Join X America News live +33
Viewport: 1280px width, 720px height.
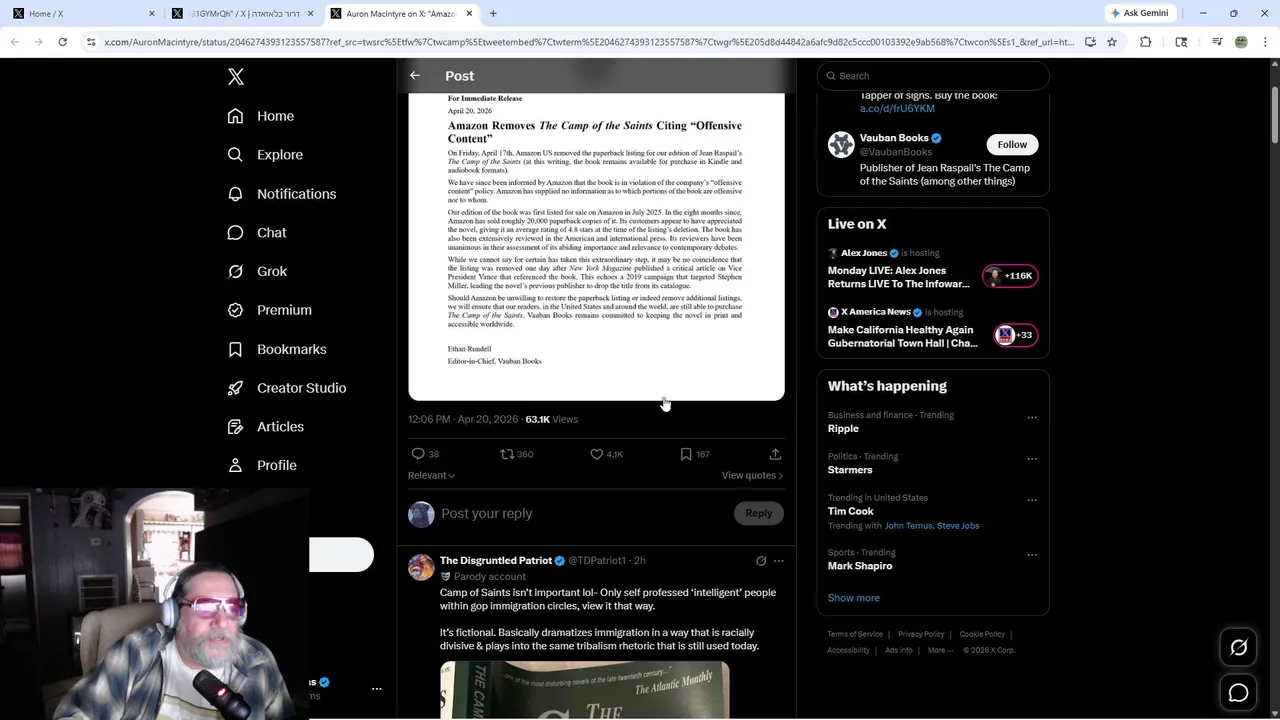pos(1016,335)
